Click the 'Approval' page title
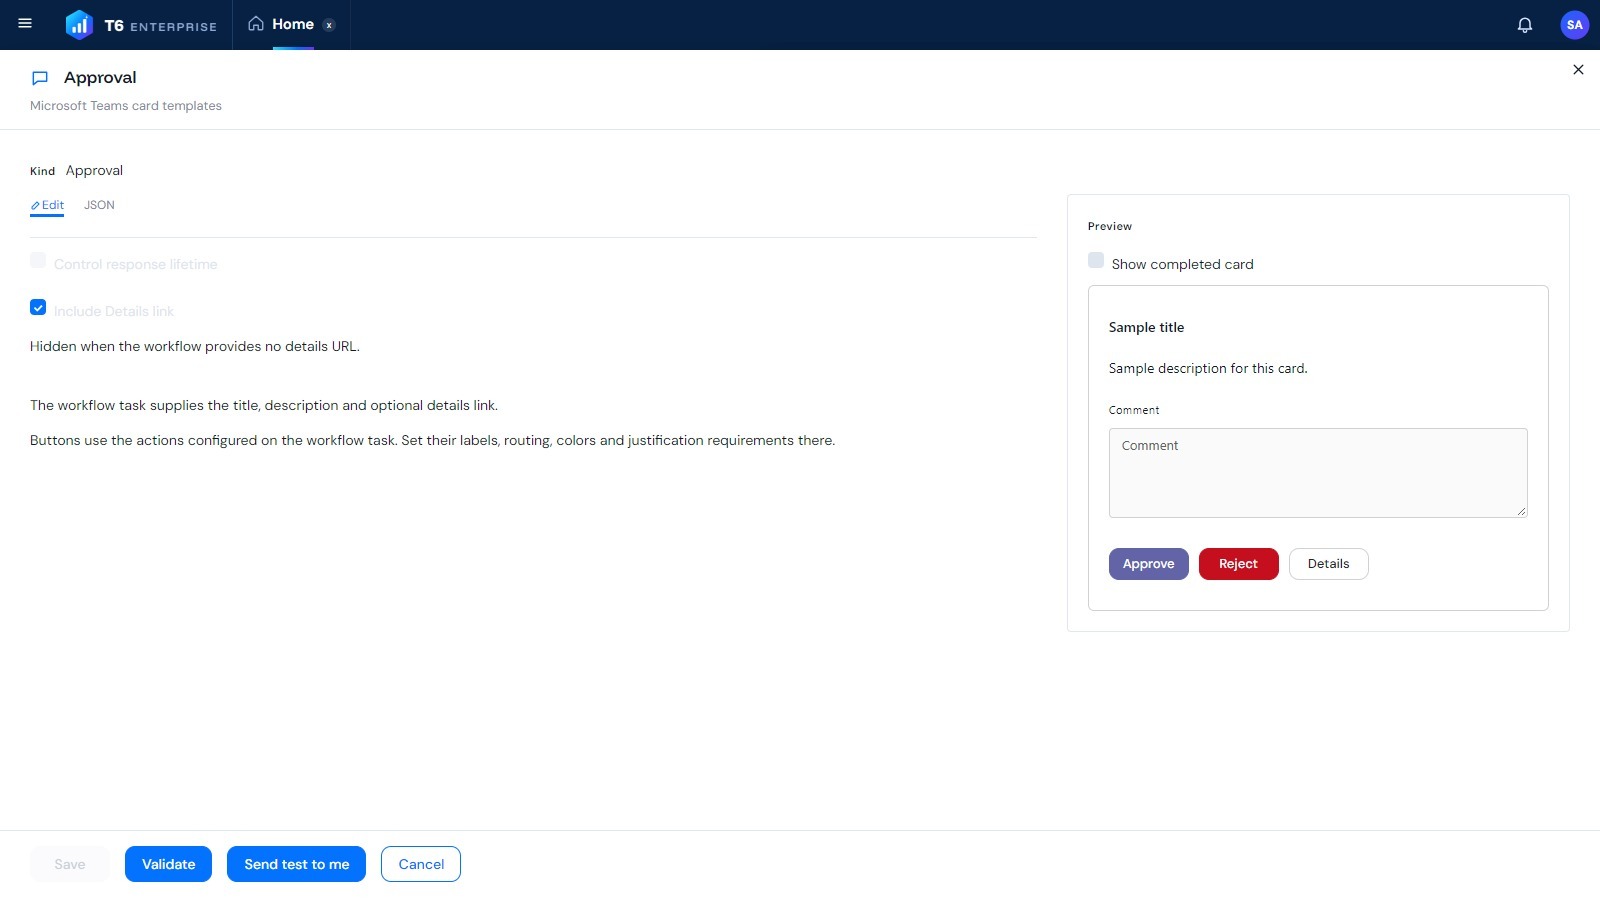The image size is (1600, 900). tap(100, 77)
